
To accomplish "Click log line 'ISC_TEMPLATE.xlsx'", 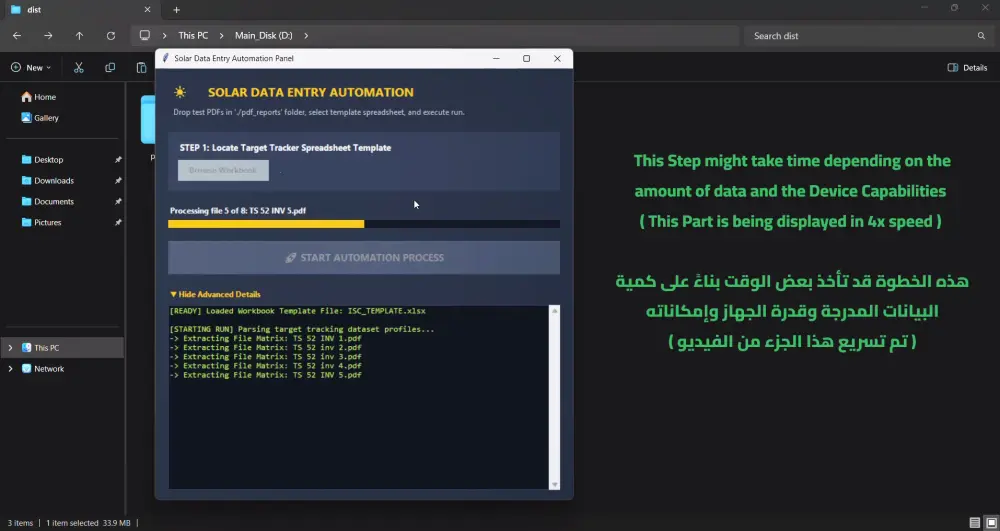I will 297,311.
